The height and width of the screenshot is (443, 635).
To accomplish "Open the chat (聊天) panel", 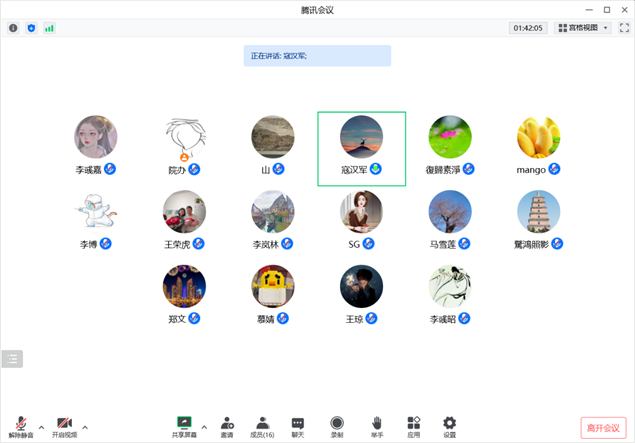I will pyautogui.click(x=298, y=425).
